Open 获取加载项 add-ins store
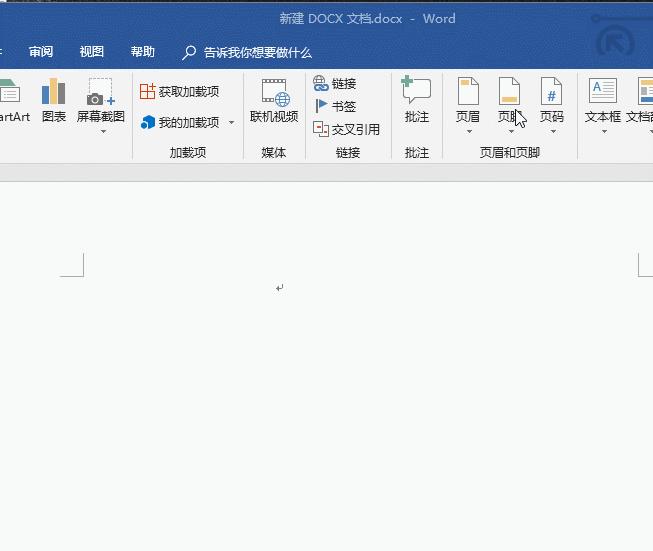Viewport: 653px width, 551px height. pos(179,92)
